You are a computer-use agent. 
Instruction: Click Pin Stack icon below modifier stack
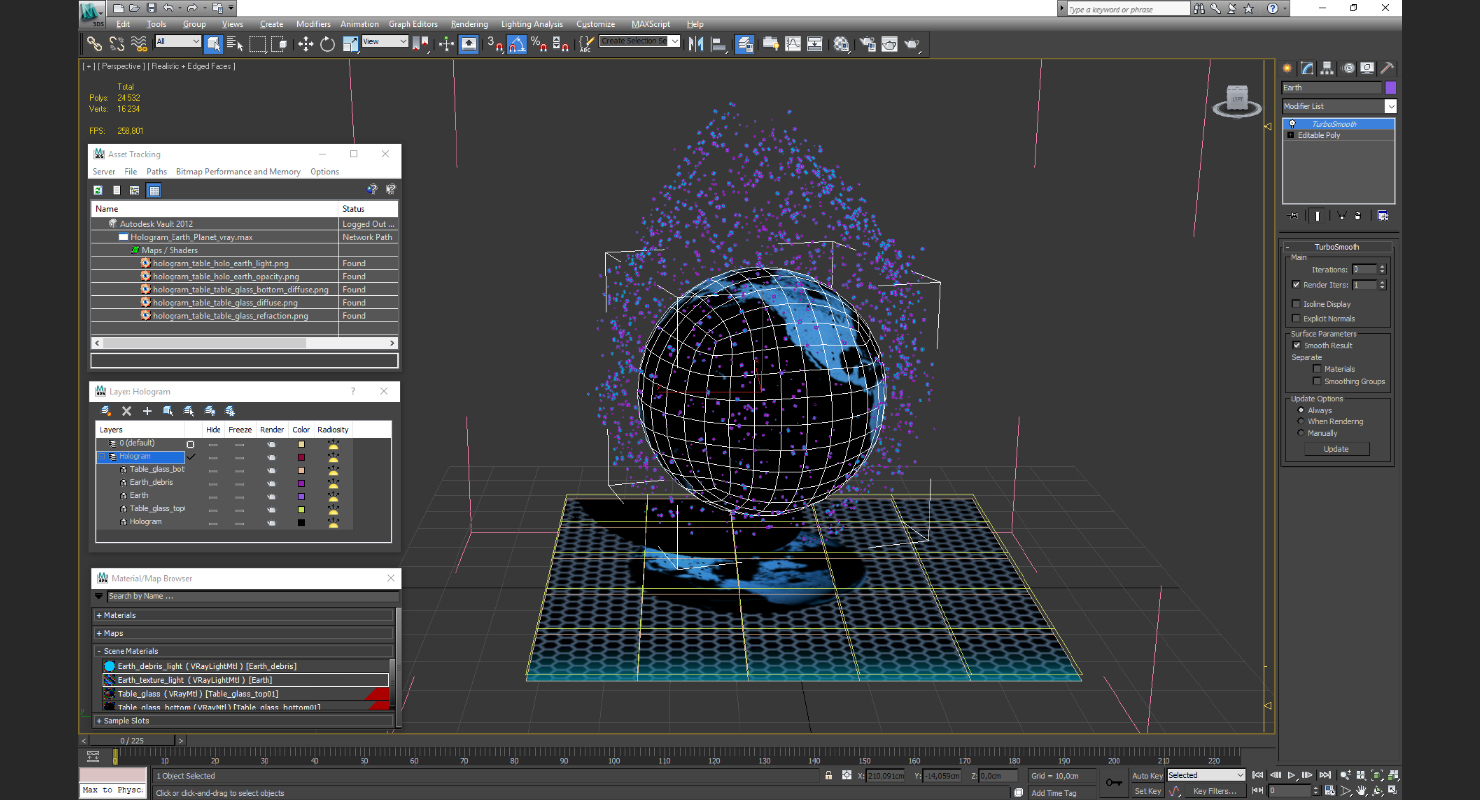tap(1294, 216)
